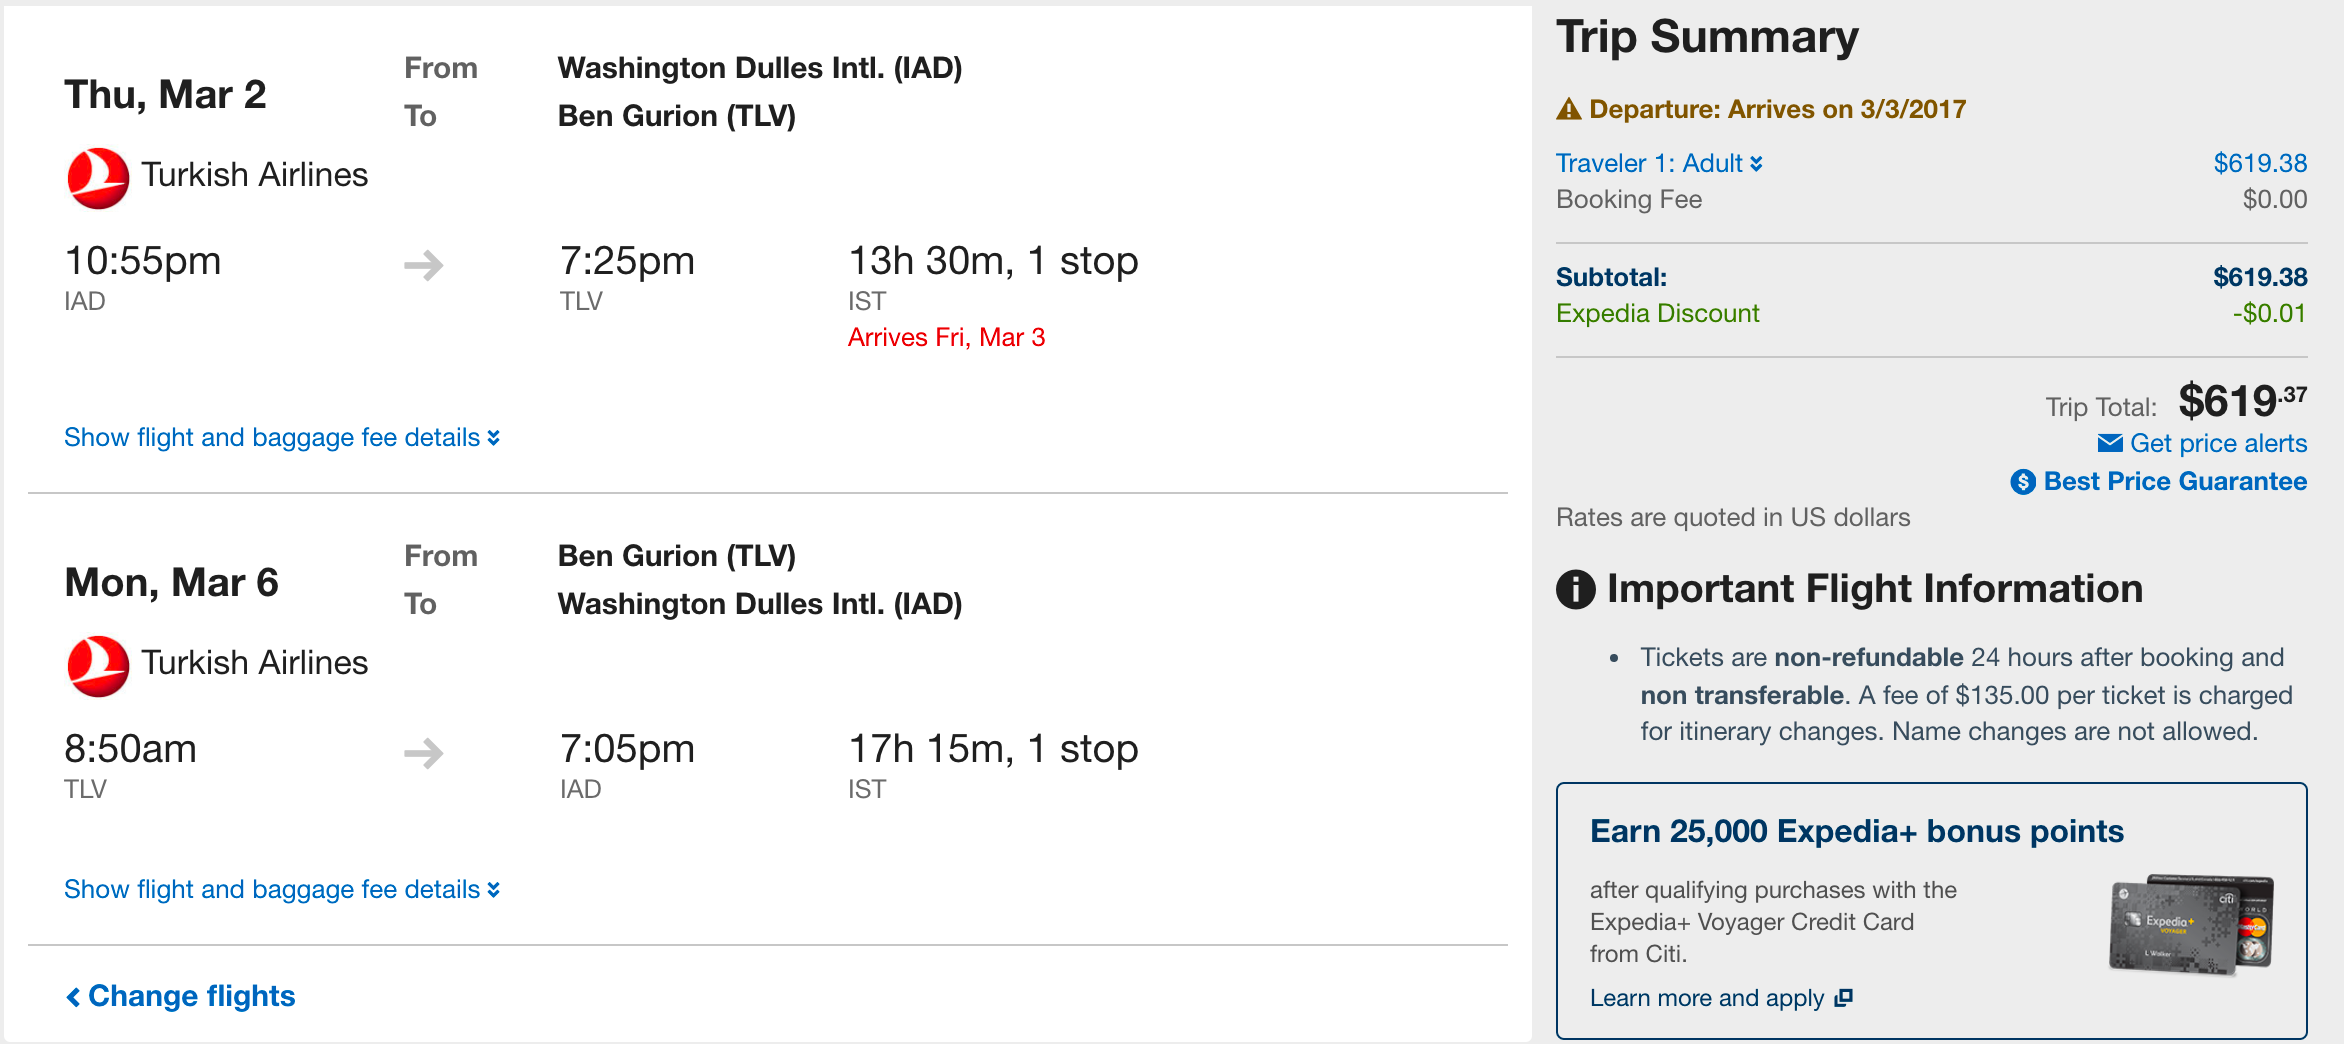Screen dimensions: 2344x1044
Task: Go back via Change flights link
Action: click(x=181, y=996)
